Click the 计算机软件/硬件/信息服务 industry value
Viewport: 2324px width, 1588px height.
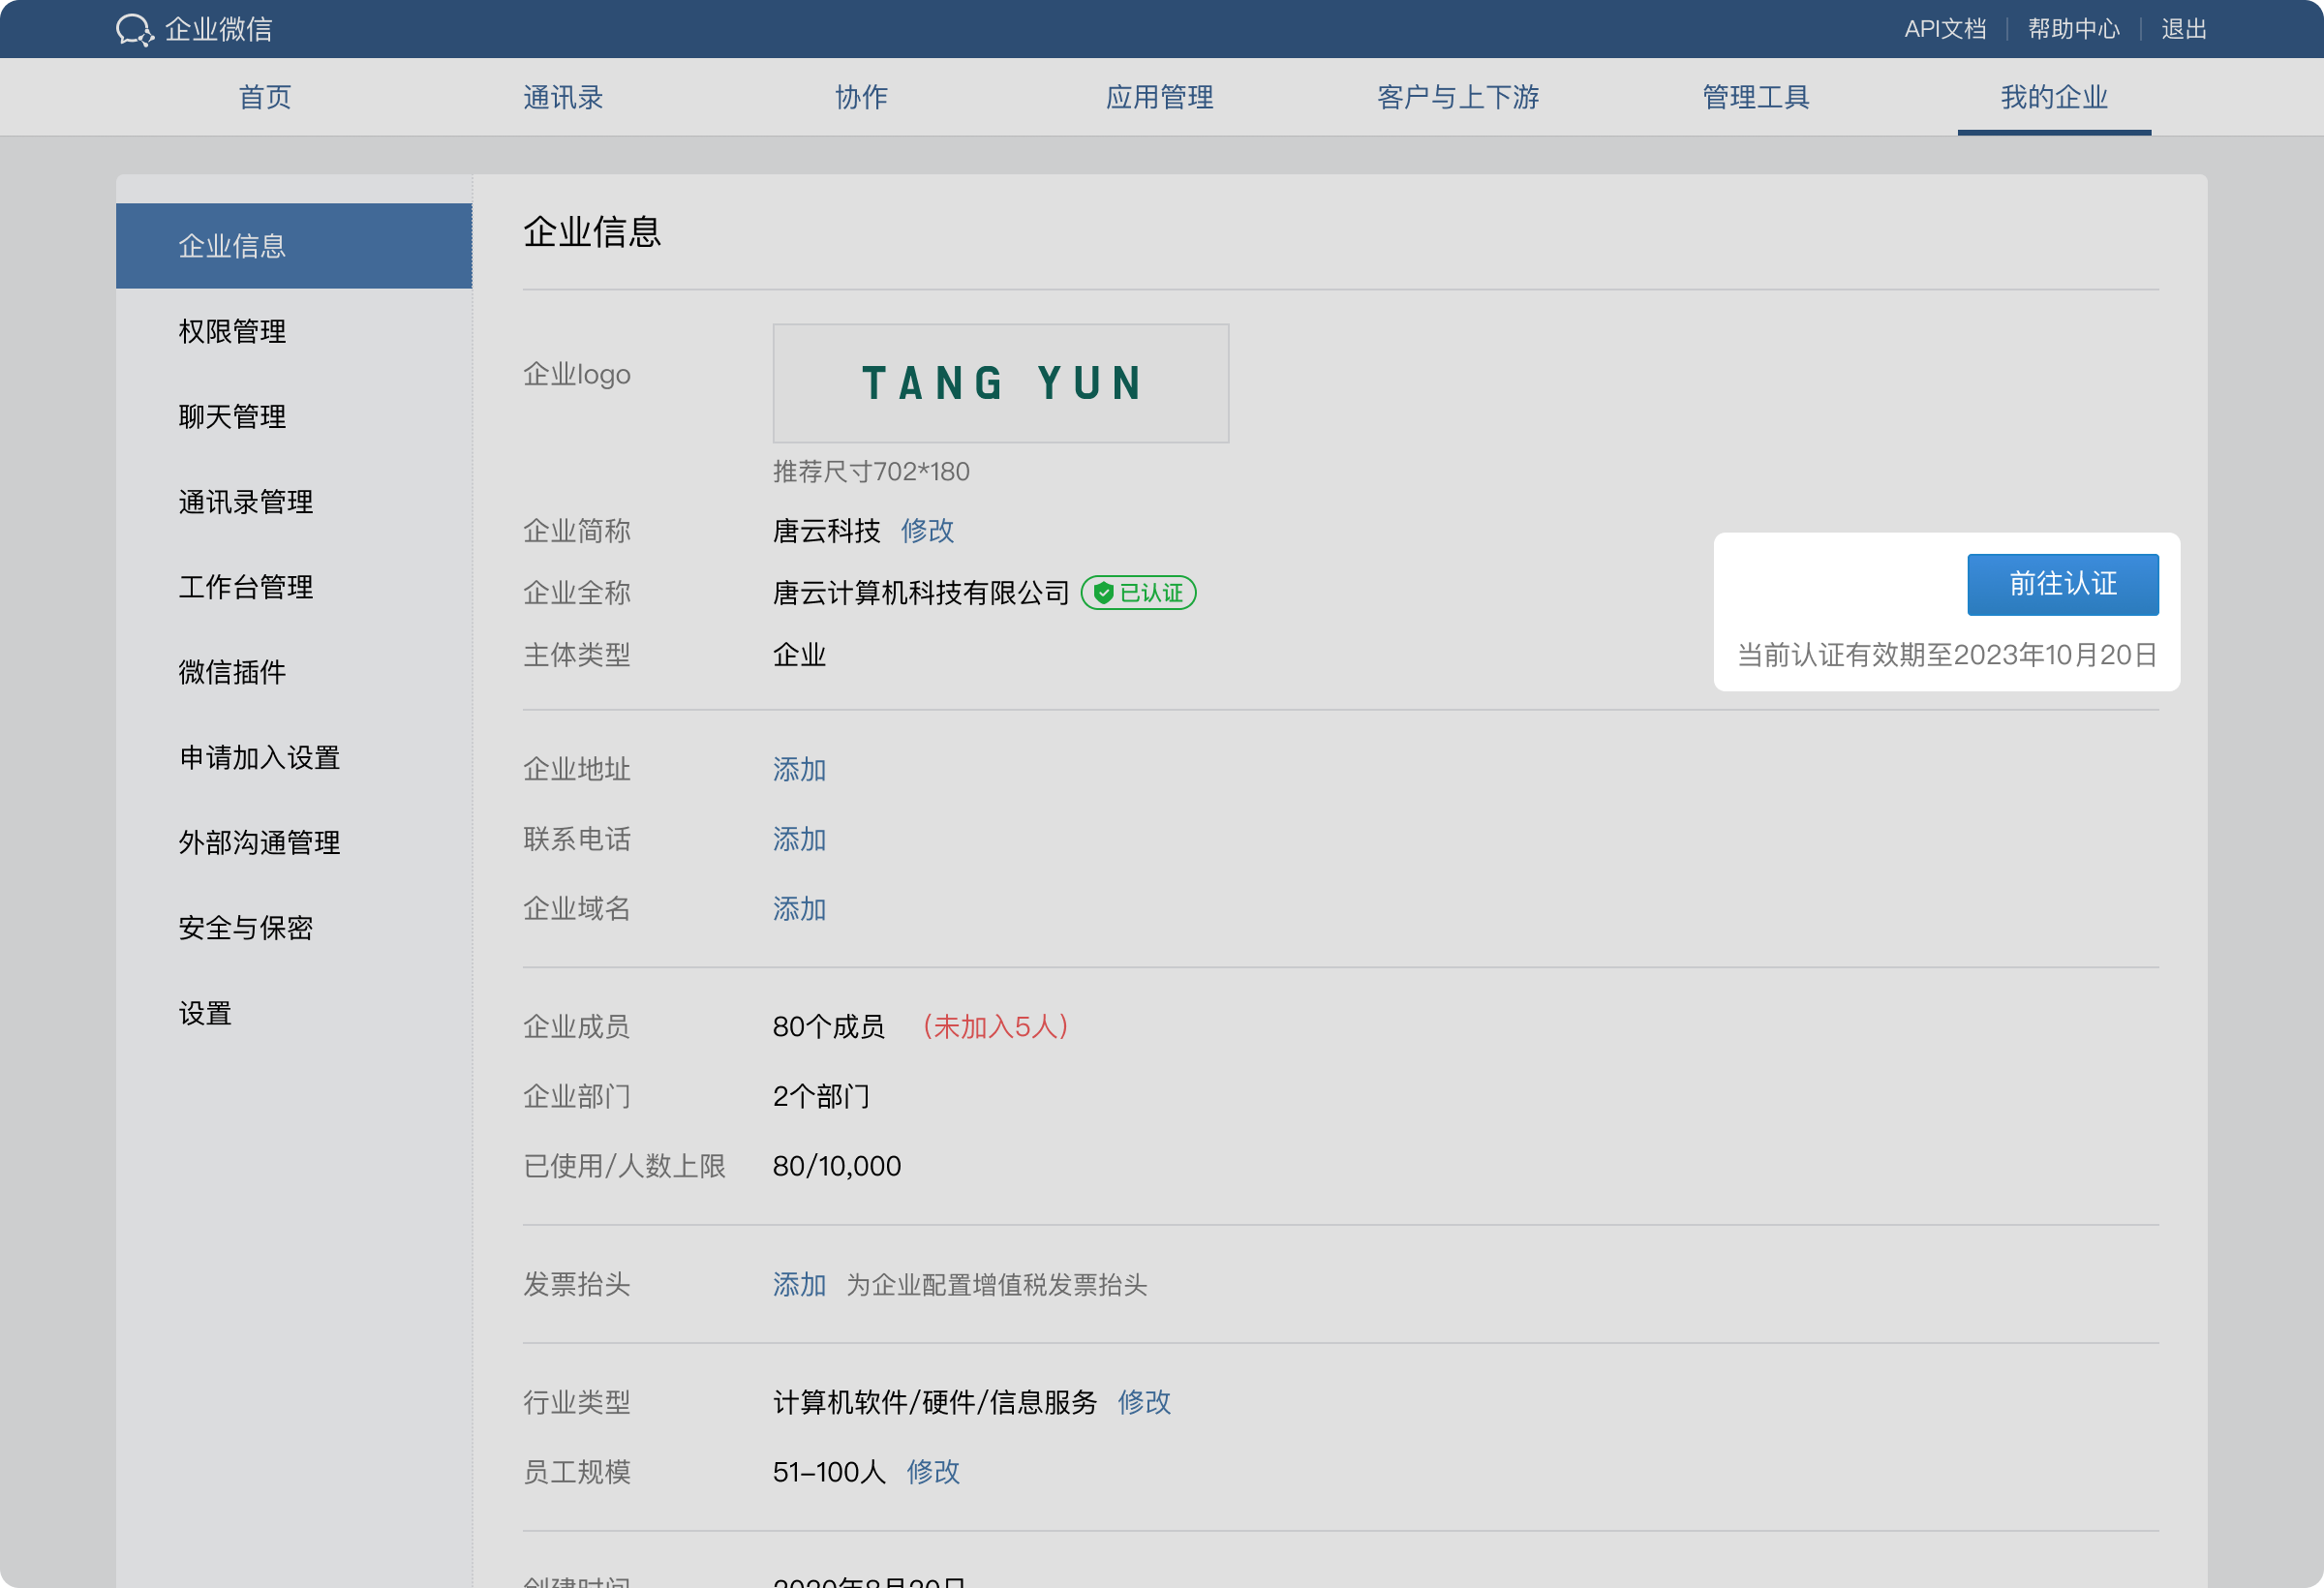click(935, 1402)
